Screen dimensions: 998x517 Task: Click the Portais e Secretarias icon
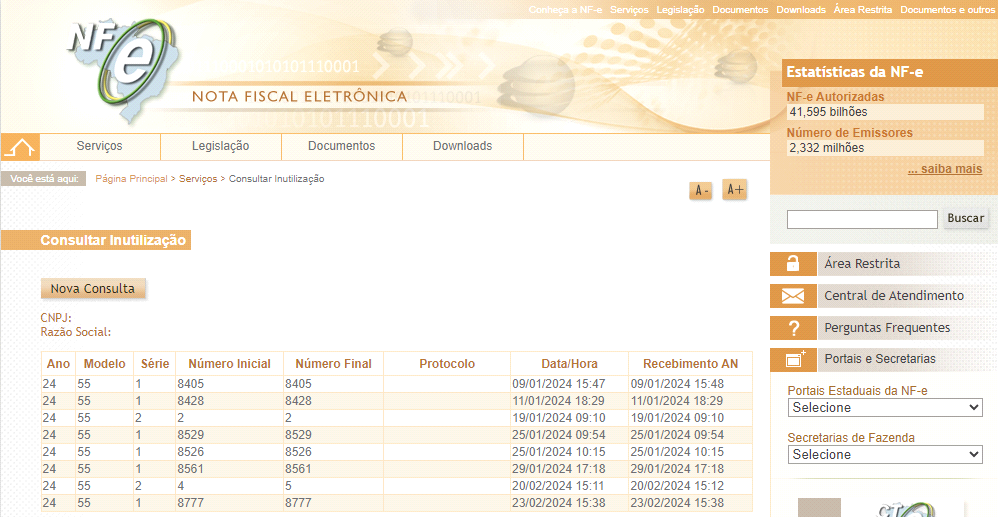click(x=794, y=359)
